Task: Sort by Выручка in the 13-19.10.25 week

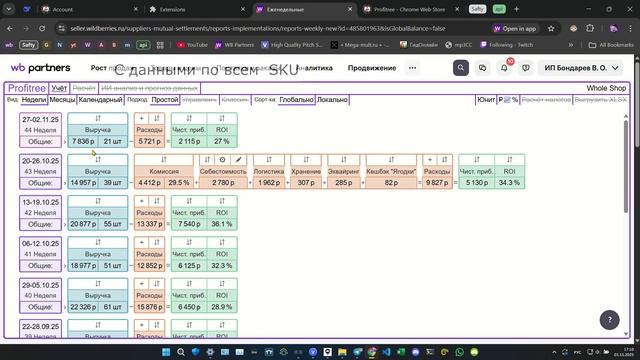Action: tap(98, 201)
